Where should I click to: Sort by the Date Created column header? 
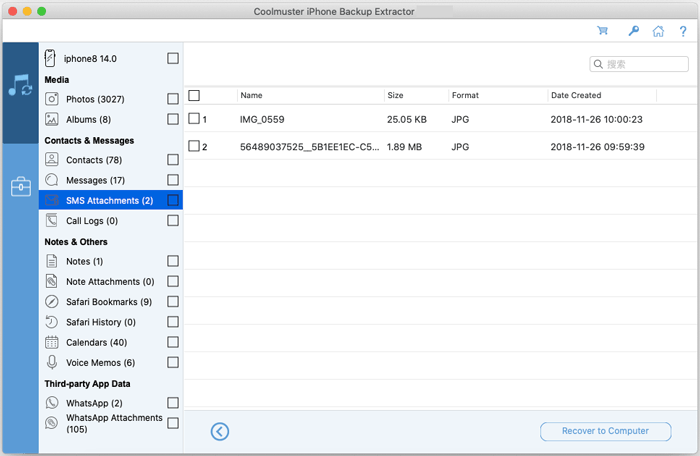[576, 95]
